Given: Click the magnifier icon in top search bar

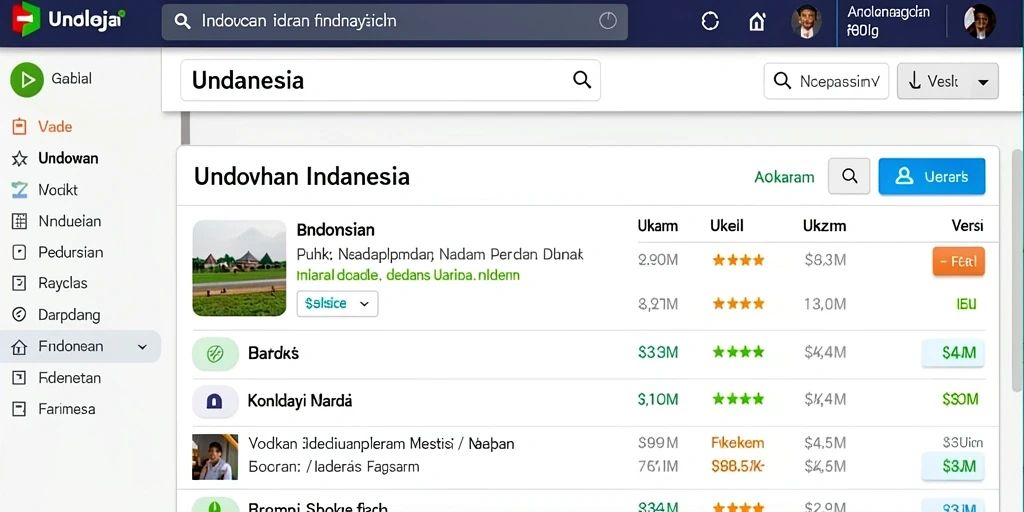Looking at the screenshot, I should tap(183, 22).
